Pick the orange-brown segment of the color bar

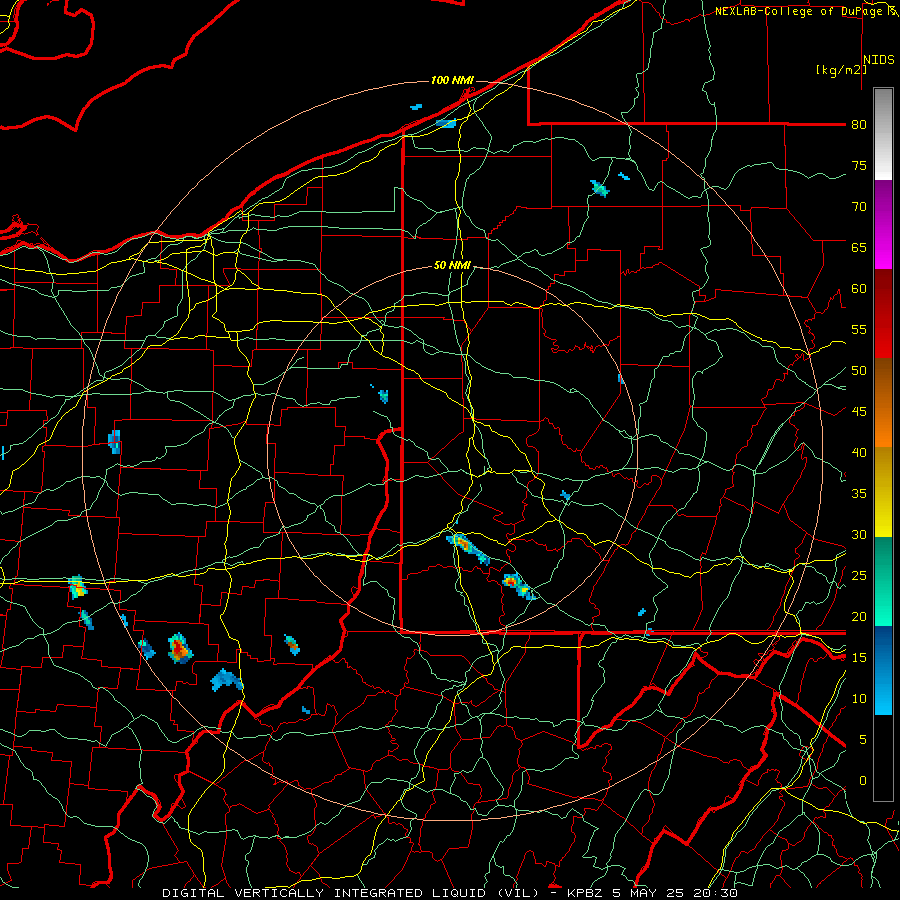pyautogui.click(x=883, y=403)
